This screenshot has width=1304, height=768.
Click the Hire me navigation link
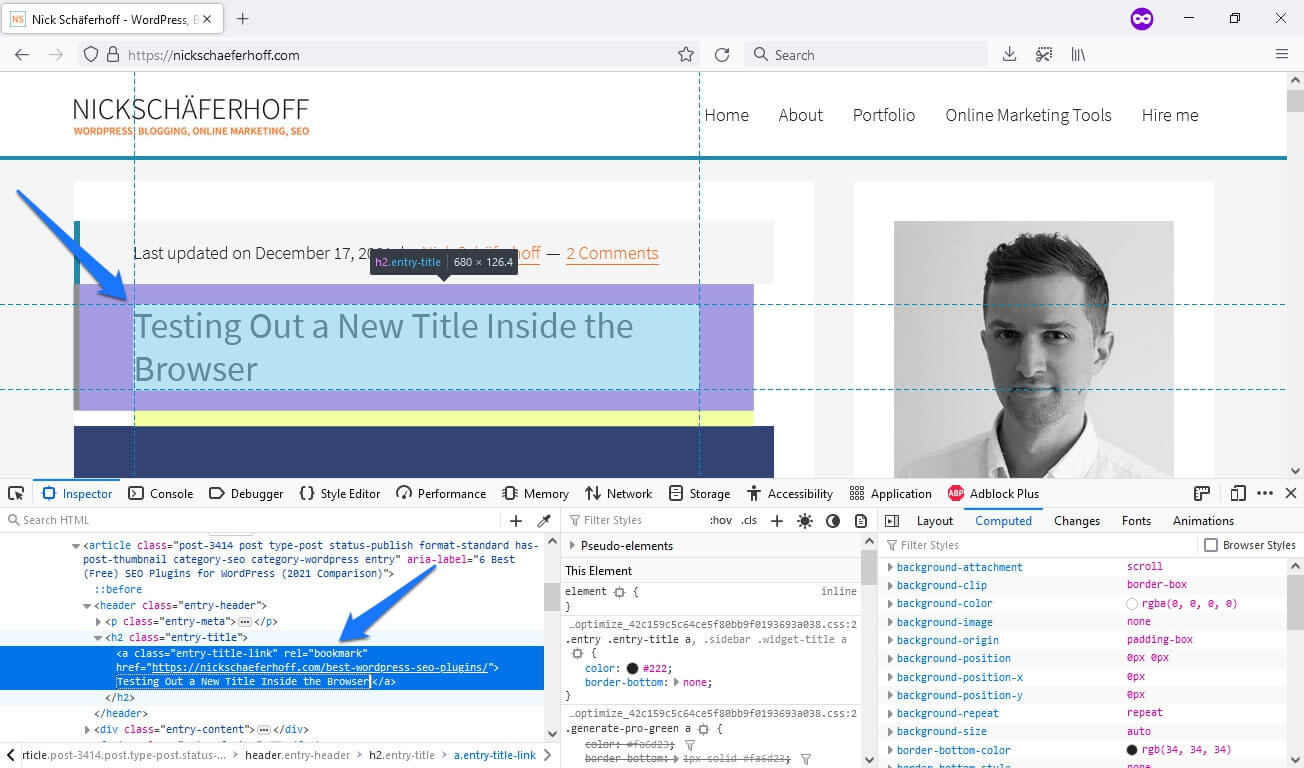pos(1169,115)
